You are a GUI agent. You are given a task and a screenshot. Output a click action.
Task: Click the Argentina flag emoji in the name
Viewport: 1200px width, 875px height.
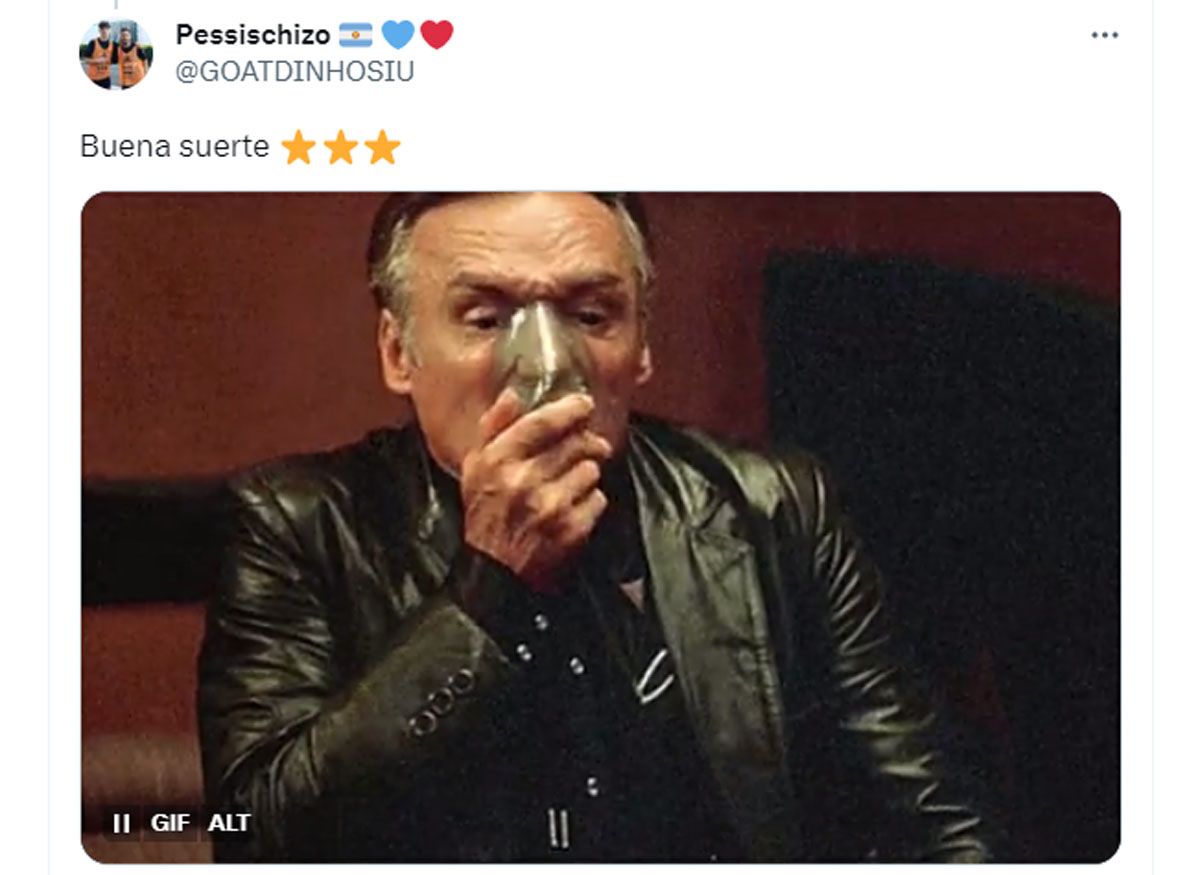pos(355,36)
